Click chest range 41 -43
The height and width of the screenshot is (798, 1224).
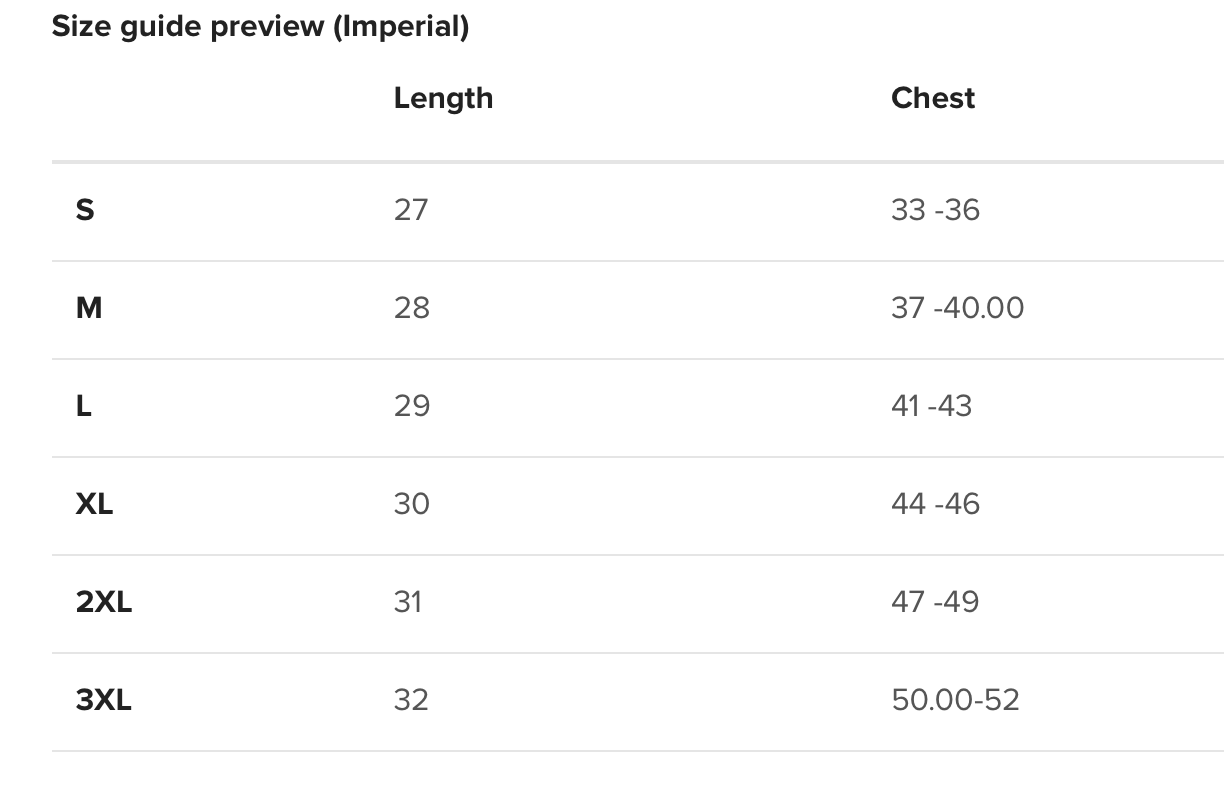(932, 406)
